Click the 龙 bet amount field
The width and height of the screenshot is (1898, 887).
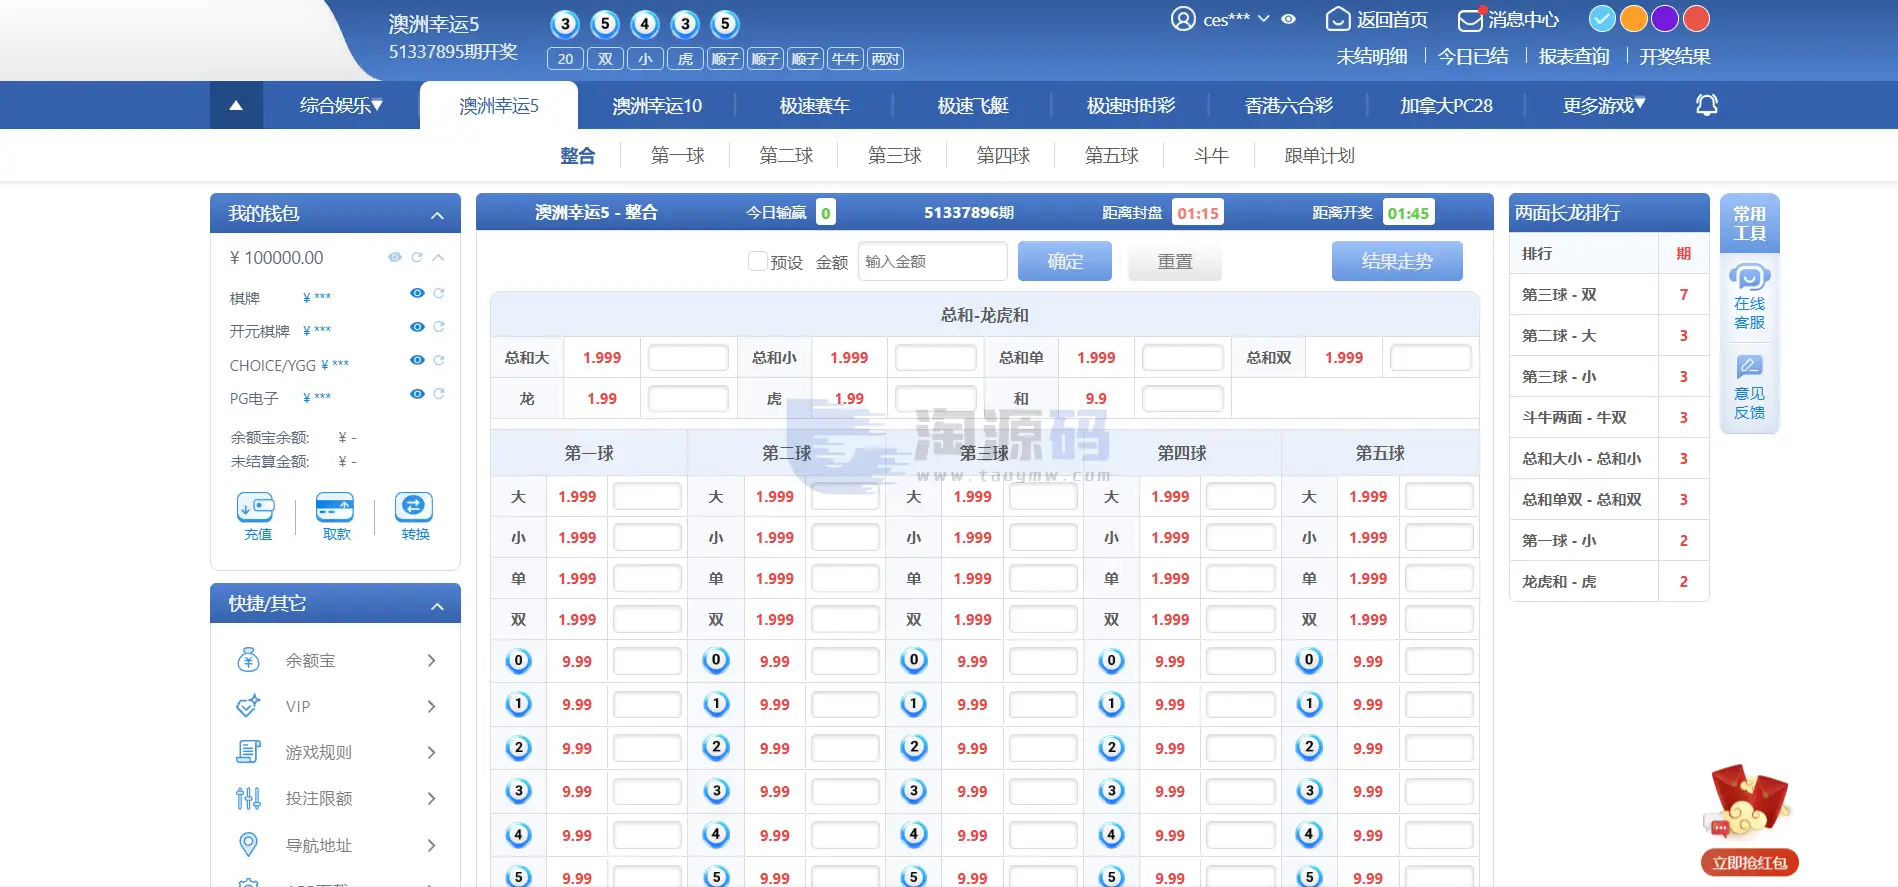(688, 398)
